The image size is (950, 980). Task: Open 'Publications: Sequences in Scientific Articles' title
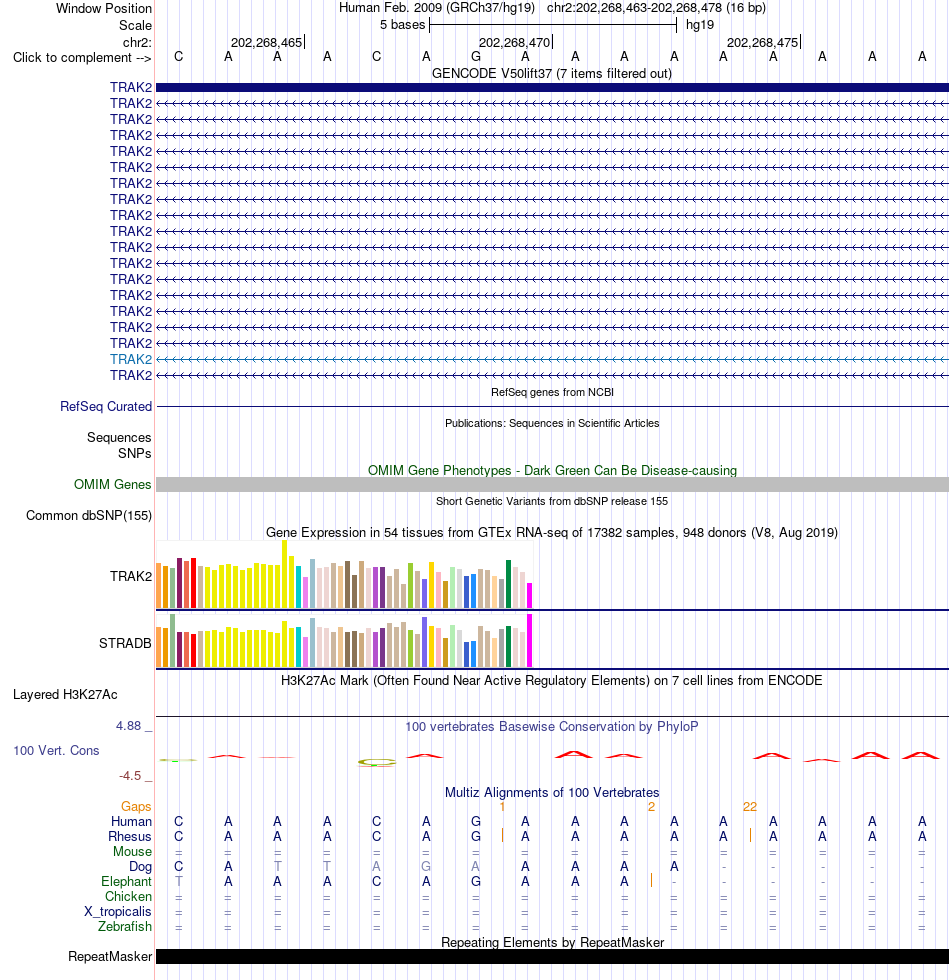click(552, 423)
